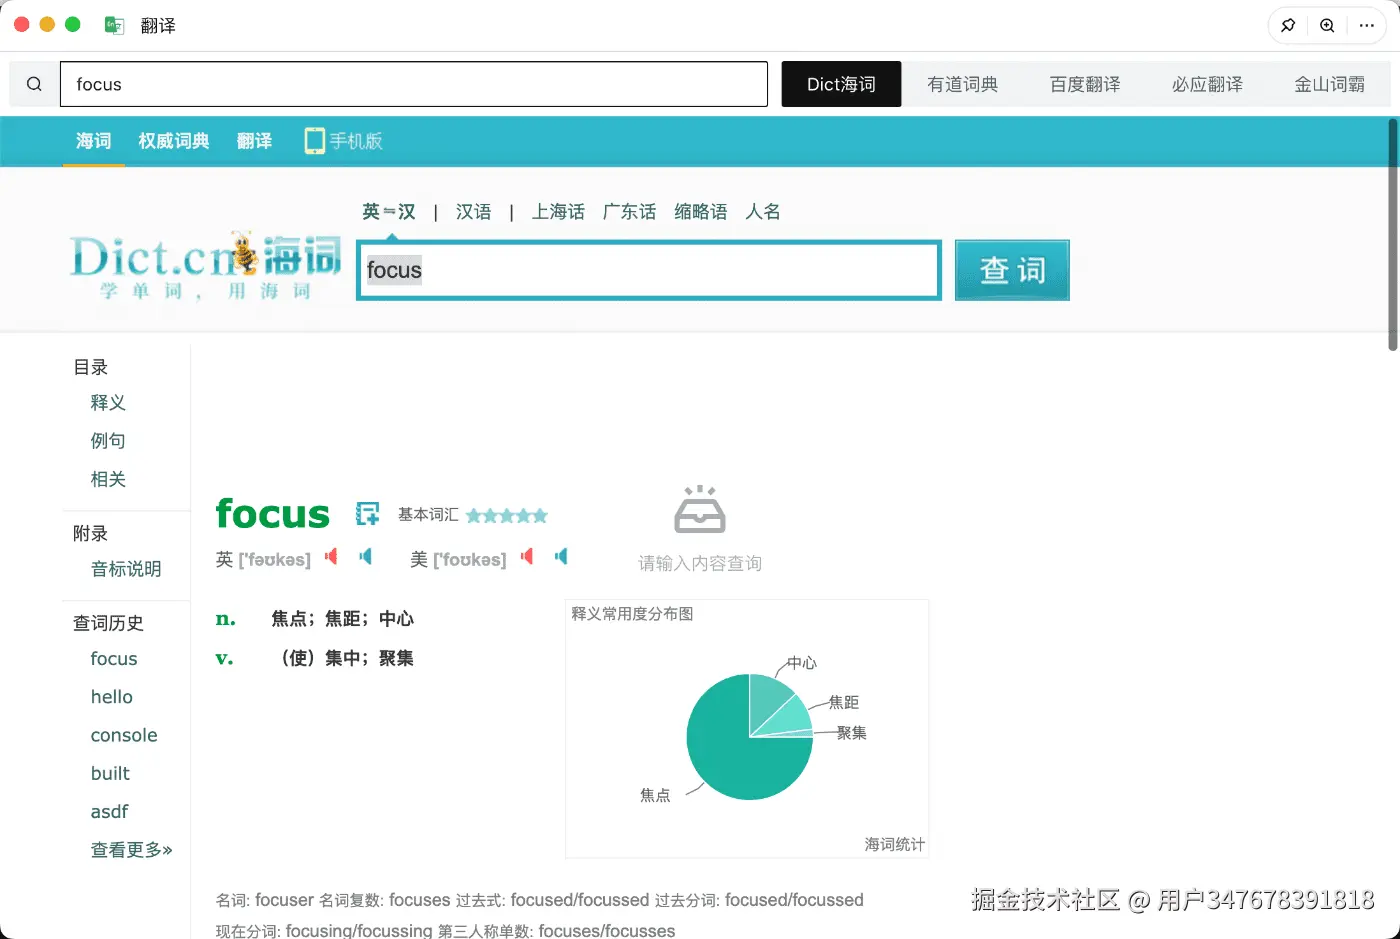Play British male pronunciation blue speaker
Image resolution: width=1400 pixels, height=939 pixels.
coord(365,556)
